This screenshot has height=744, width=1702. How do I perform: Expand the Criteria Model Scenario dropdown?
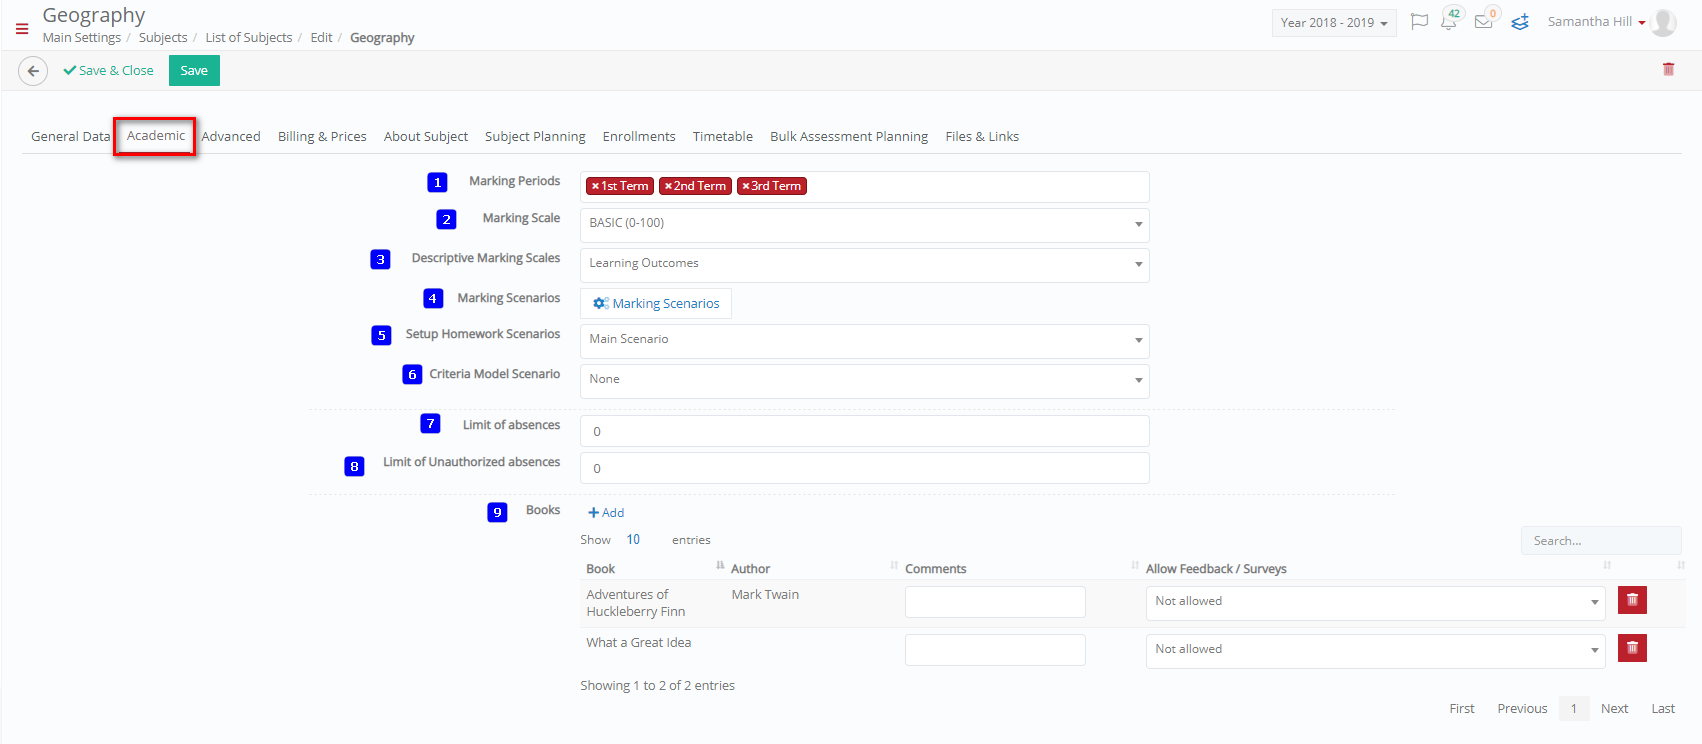tap(864, 380)
